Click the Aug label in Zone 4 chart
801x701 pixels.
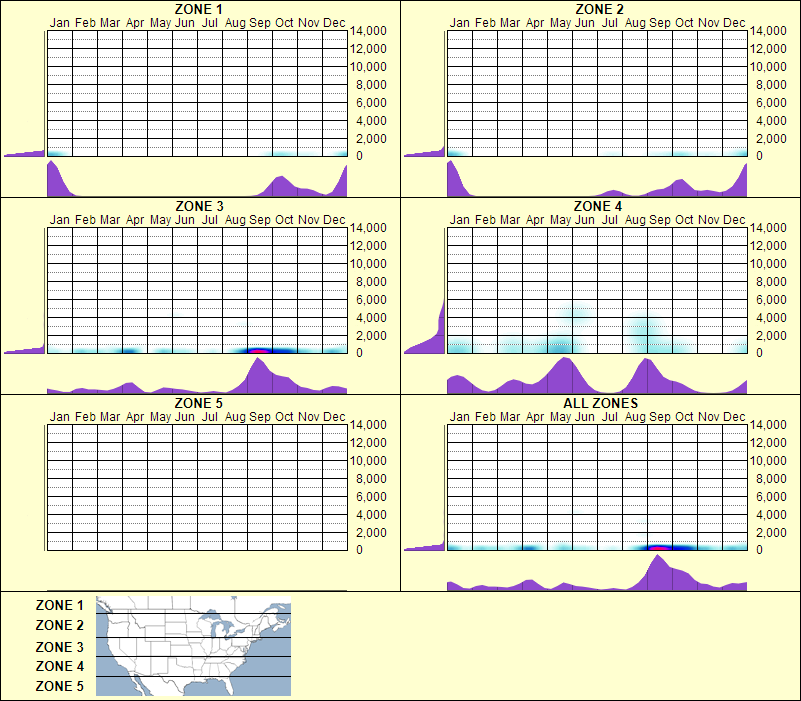(635, 220)
